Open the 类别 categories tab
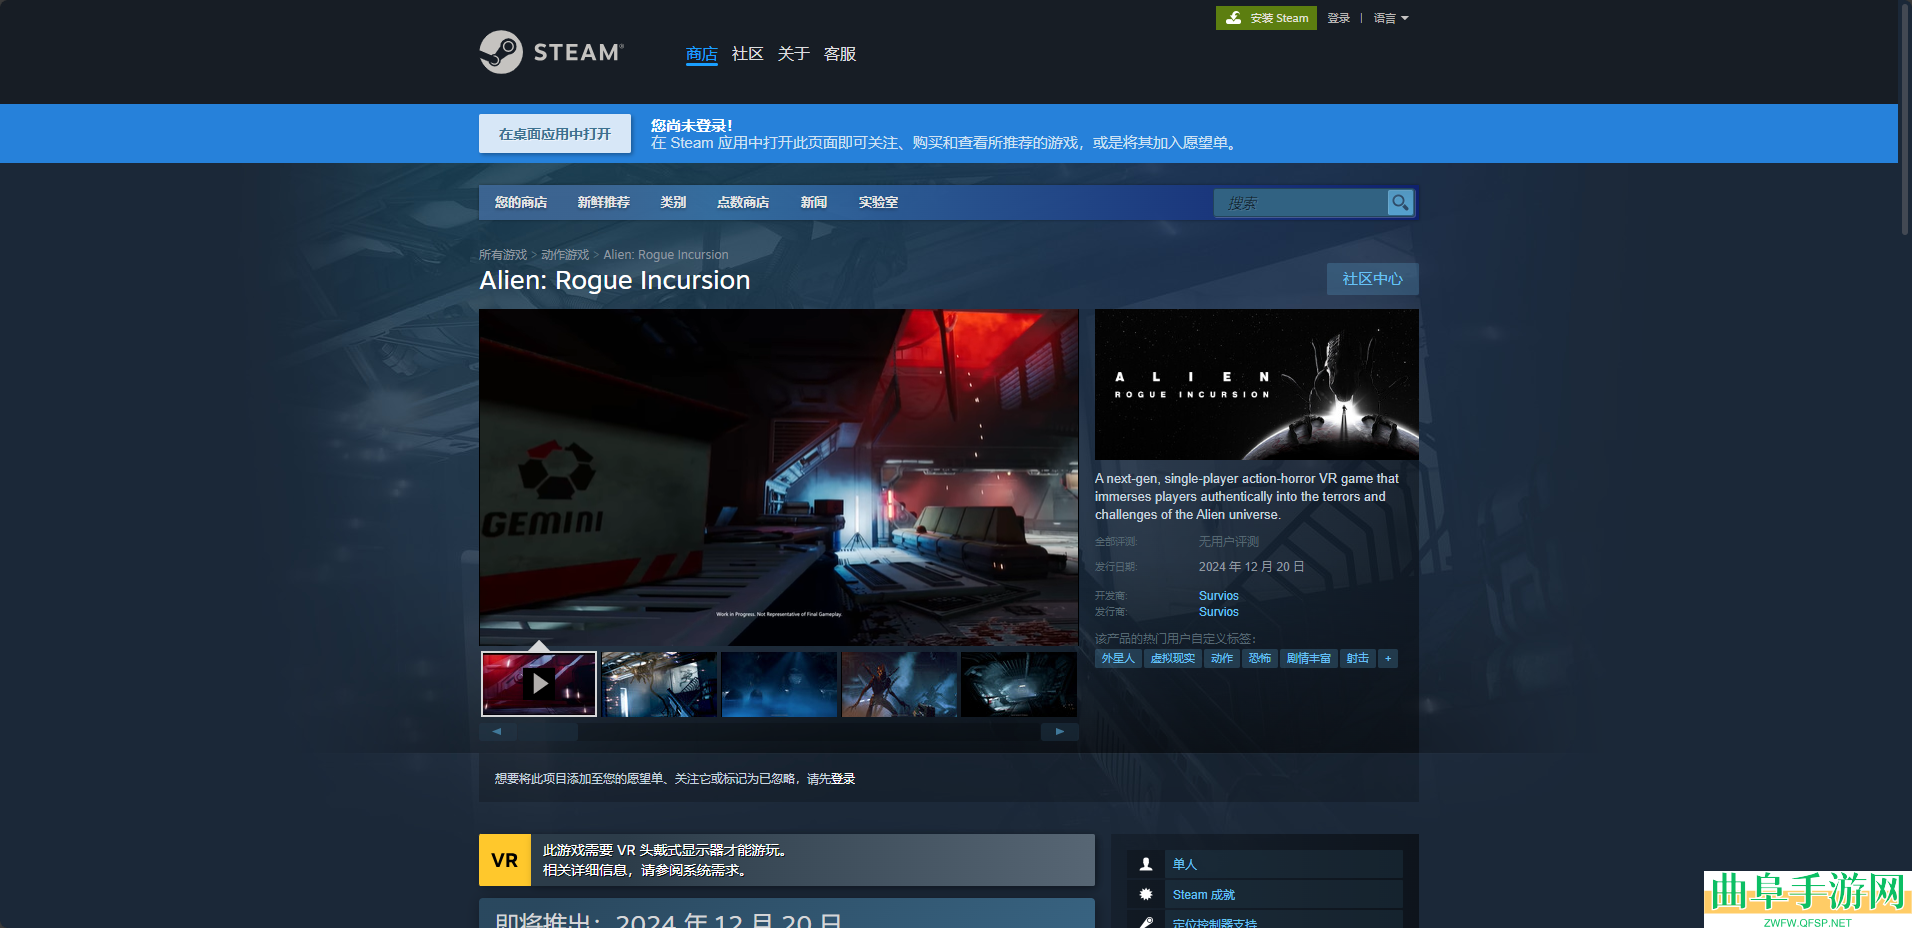Viewport: 1912px width, 928px height. [673, 202]
